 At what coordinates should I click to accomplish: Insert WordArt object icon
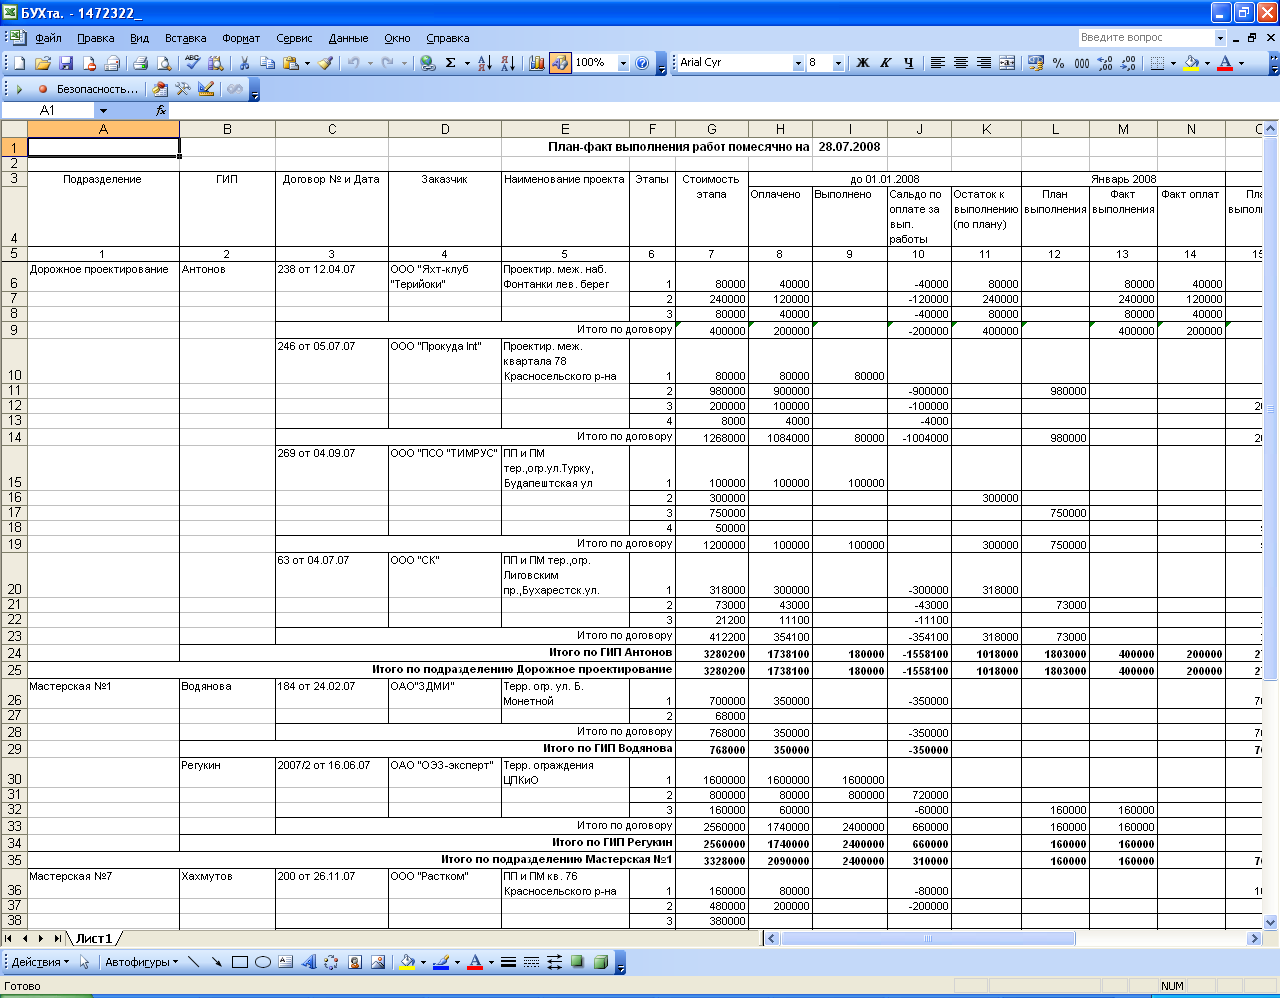309,962
